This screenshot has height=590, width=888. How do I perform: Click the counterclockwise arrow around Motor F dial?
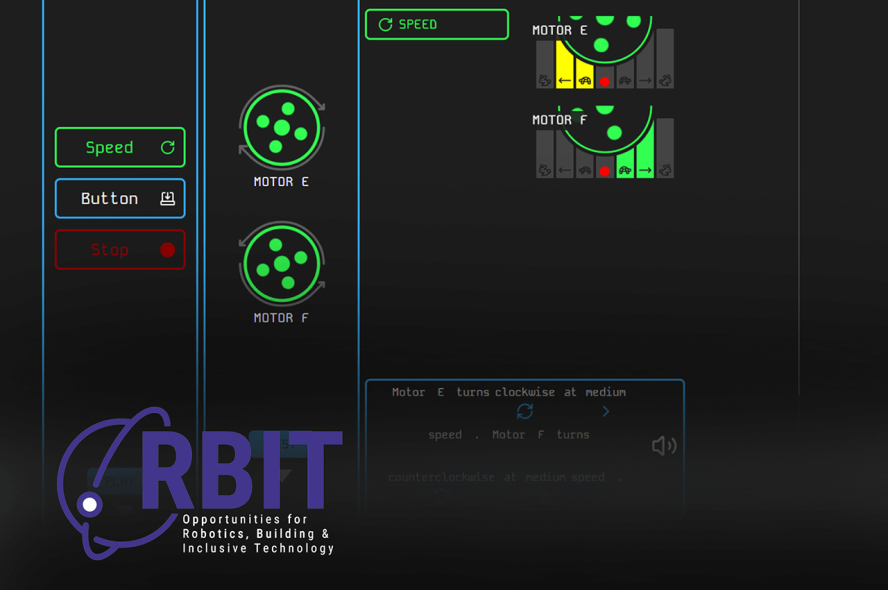tap(244, 245)
